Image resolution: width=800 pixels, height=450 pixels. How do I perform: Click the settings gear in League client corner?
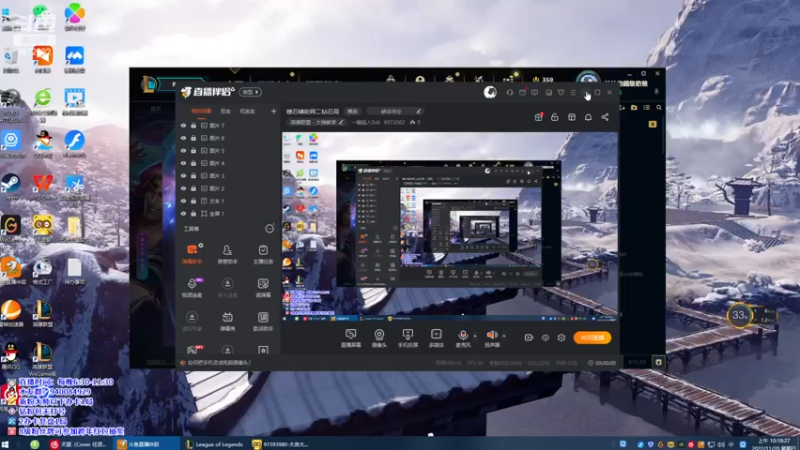point(659,362)
